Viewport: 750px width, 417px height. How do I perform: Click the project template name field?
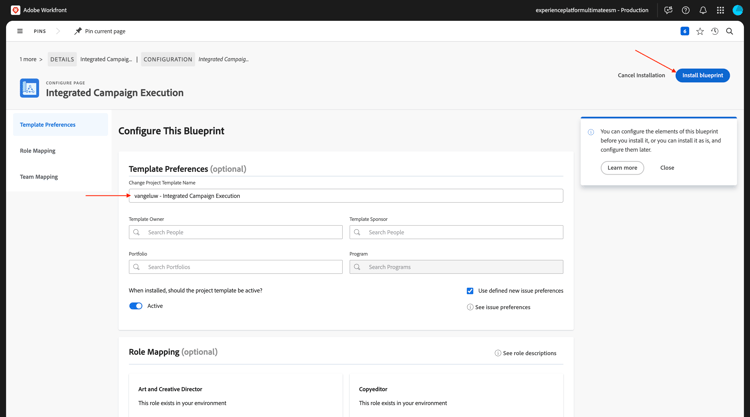pos(346,196)
